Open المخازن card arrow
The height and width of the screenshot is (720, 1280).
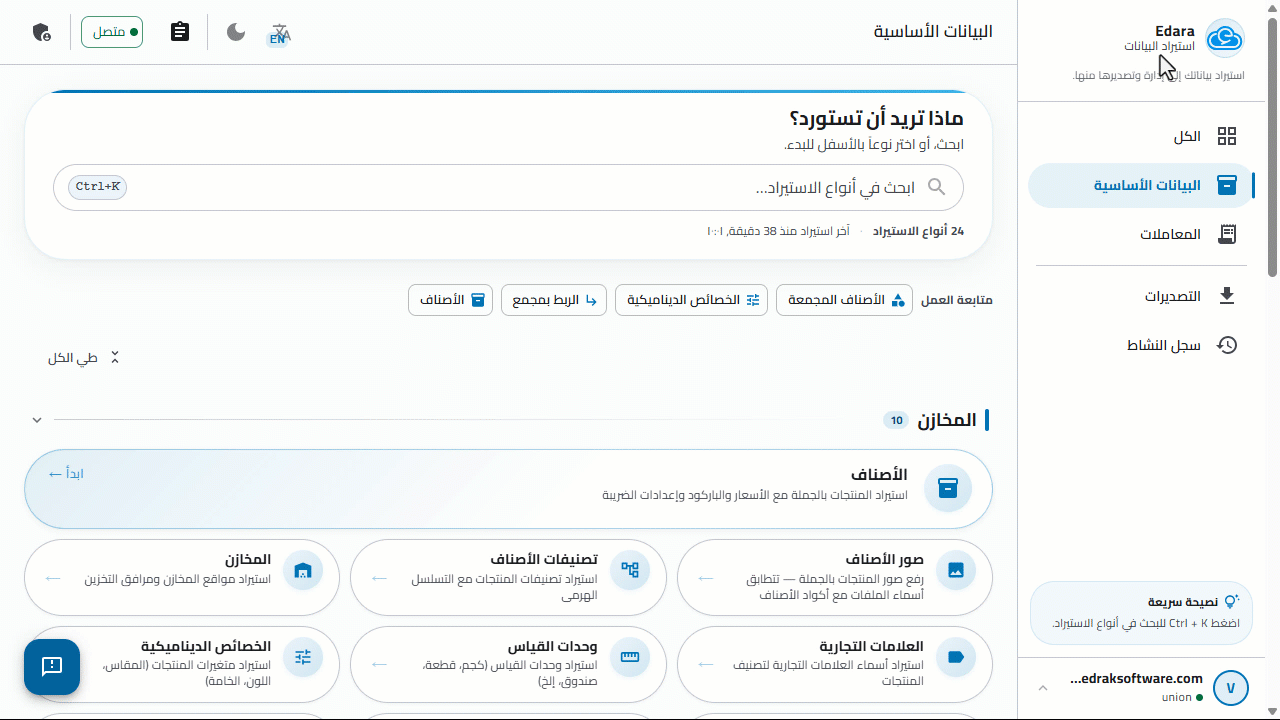click(x=53, y=578)
